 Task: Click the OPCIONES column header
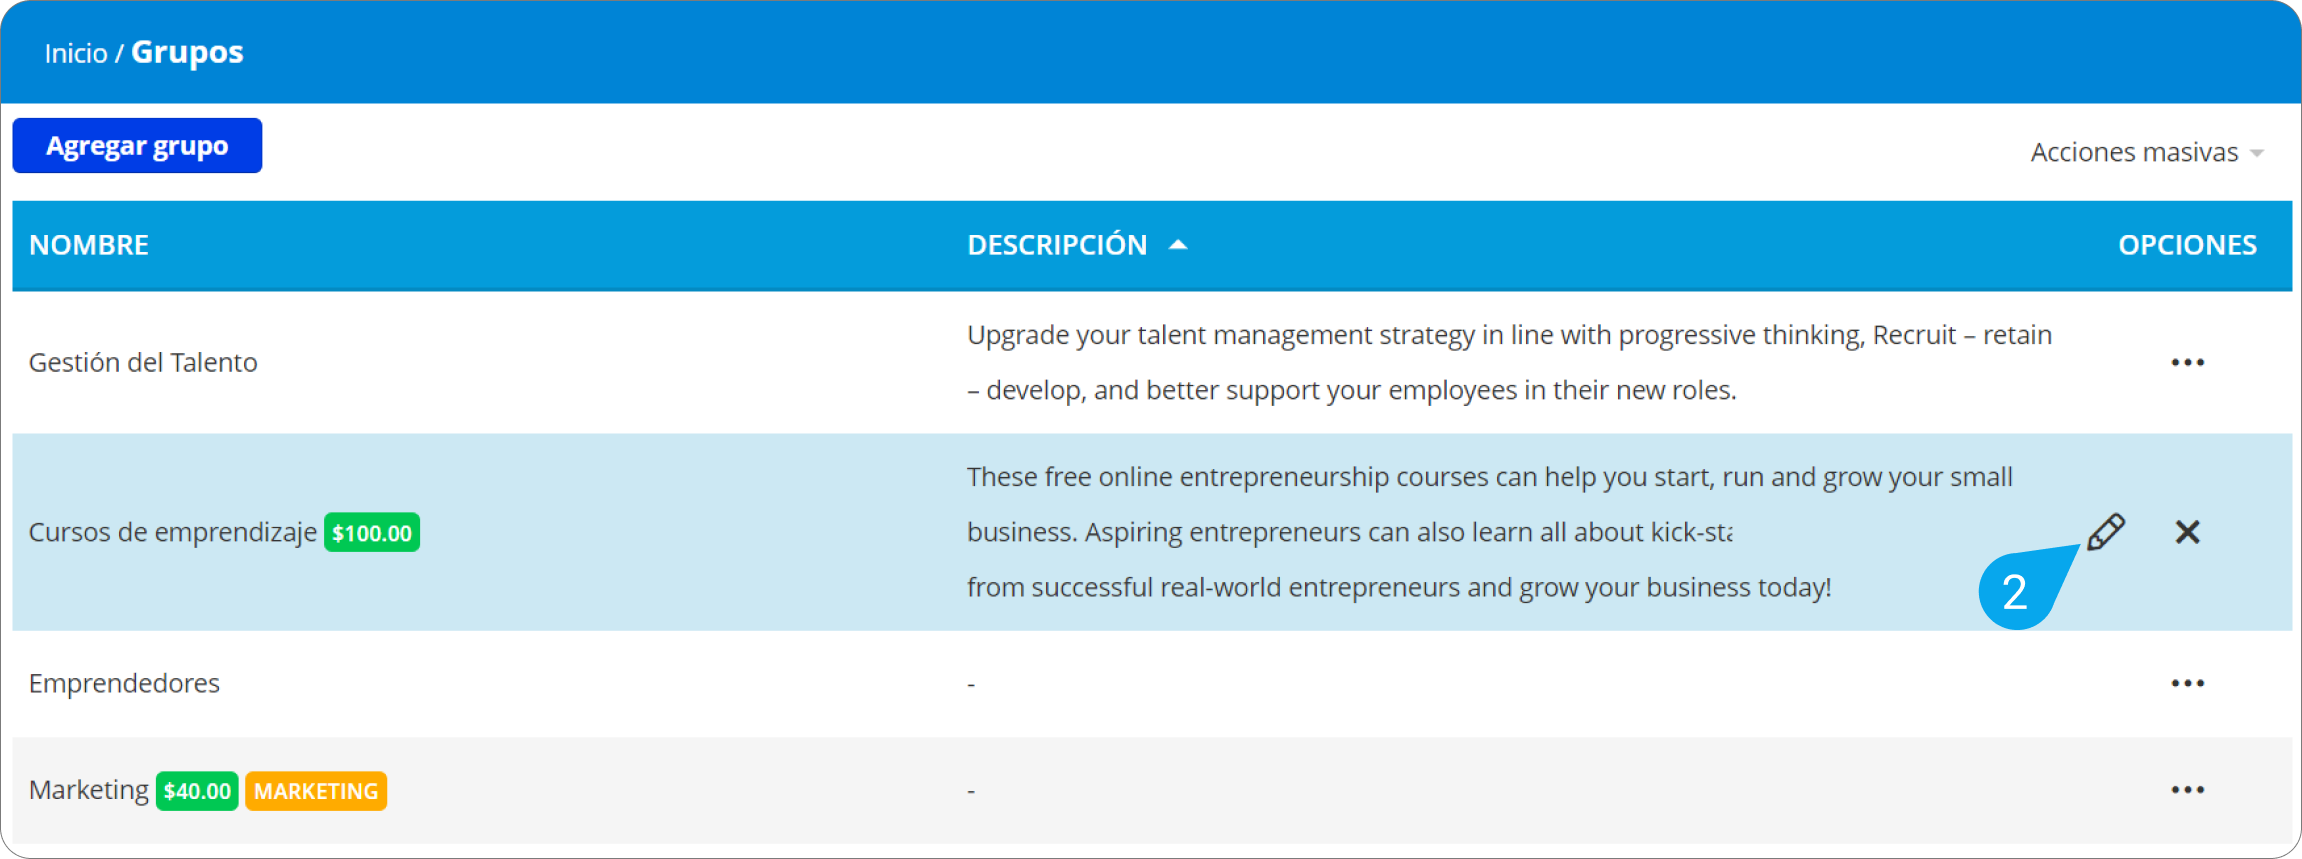(2187, 245)
